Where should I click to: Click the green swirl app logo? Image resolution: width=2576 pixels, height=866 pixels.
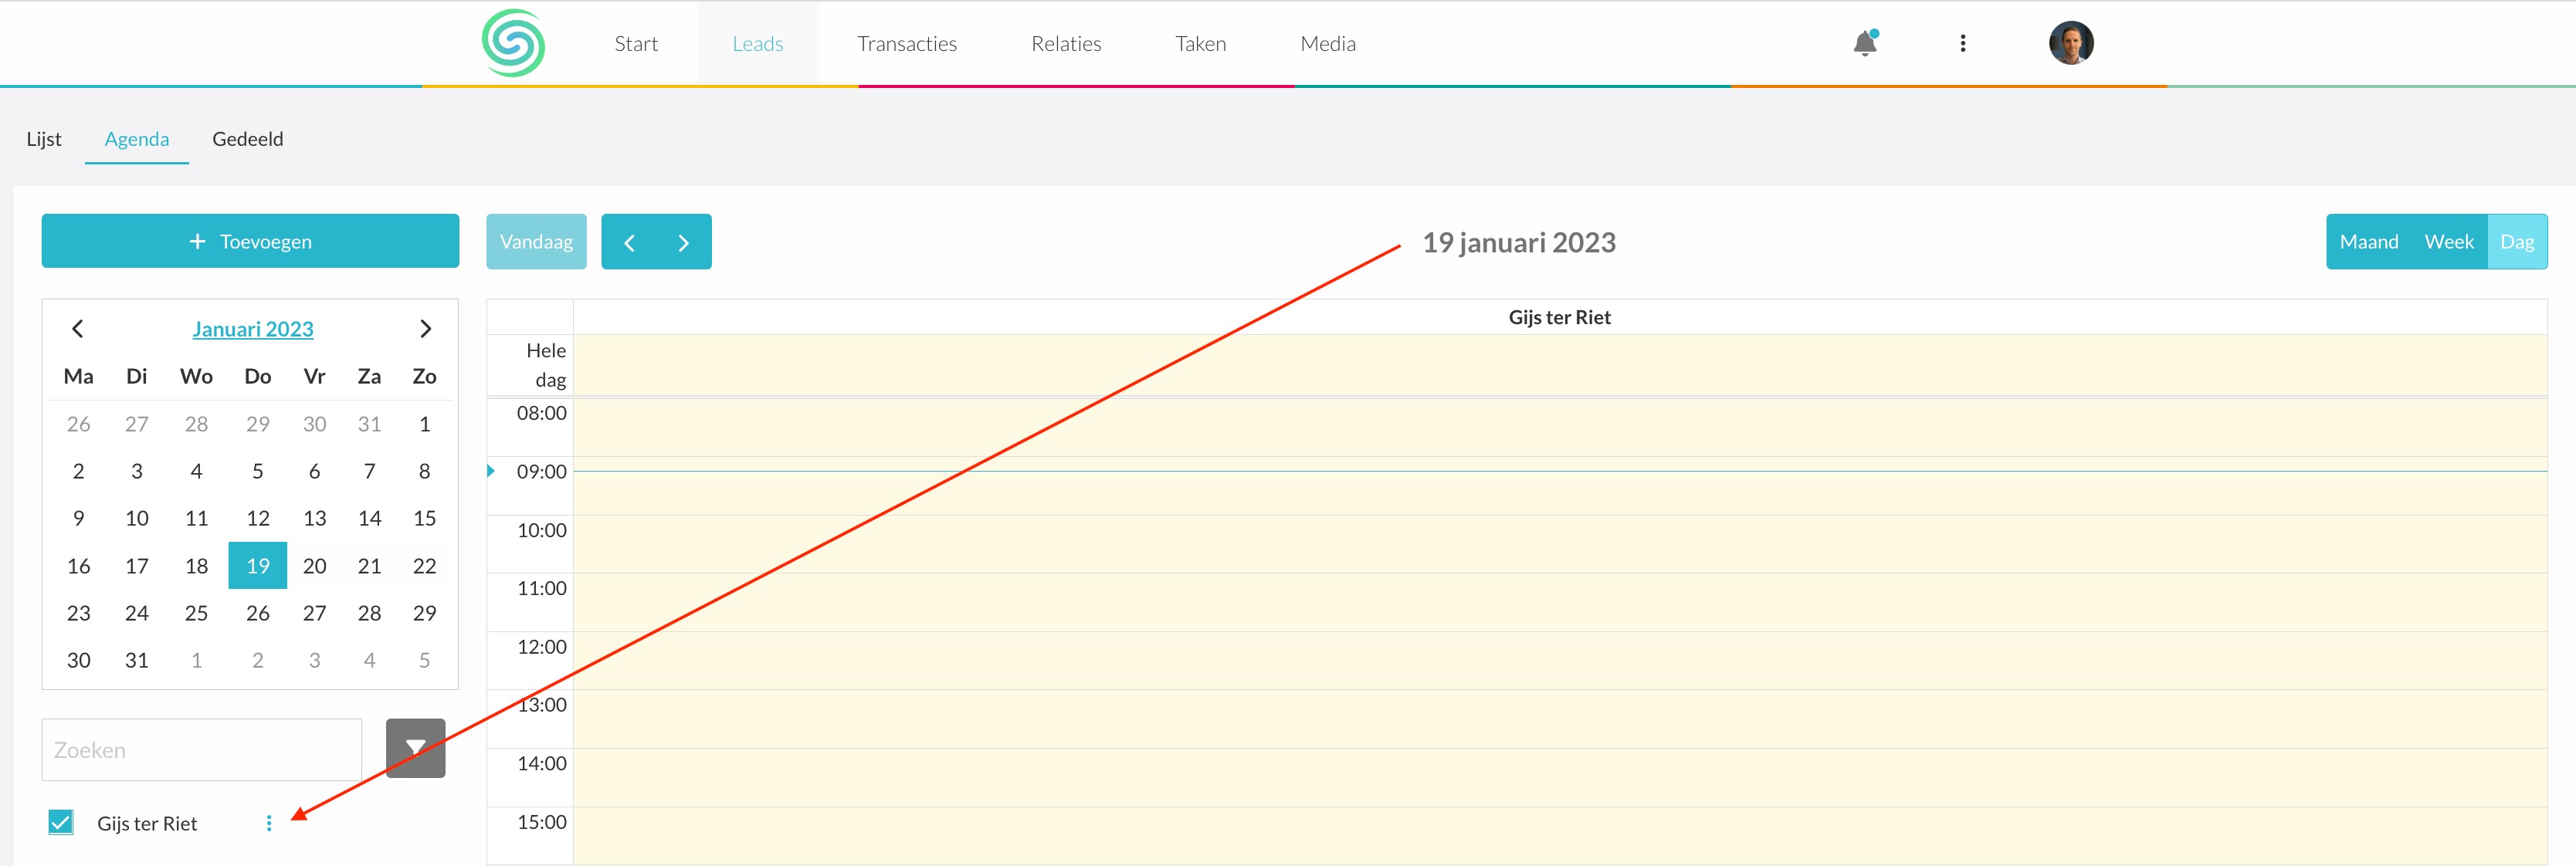click(513, 43)
